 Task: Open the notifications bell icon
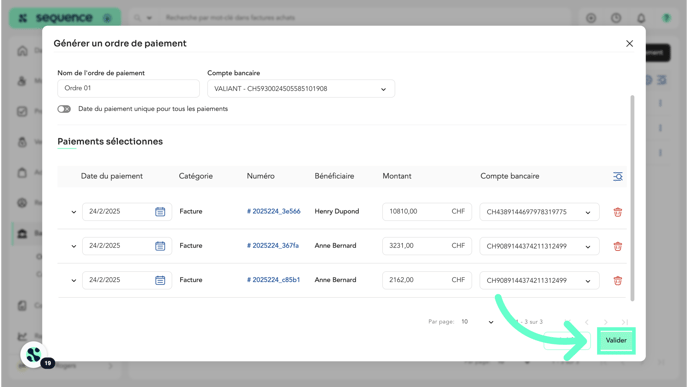tap(641, 18)
